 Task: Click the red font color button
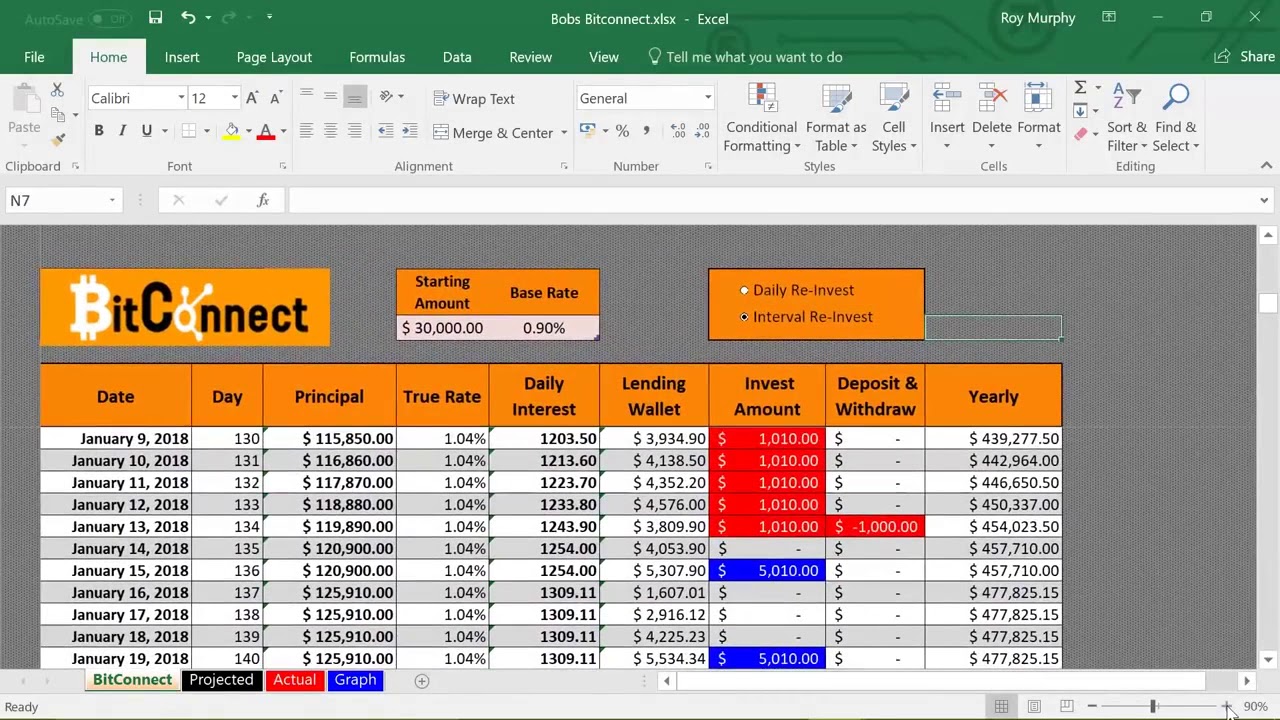point(266,131)
